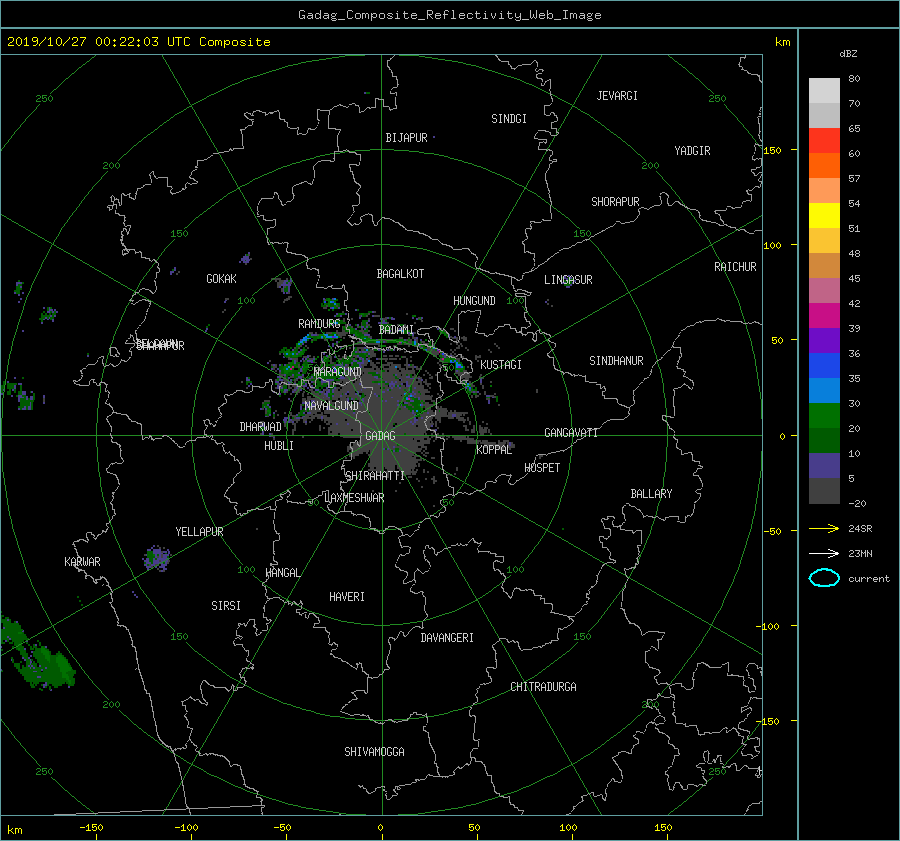
Task: Click the CHITRADURGA city label
Action: [x=544, y=687]
